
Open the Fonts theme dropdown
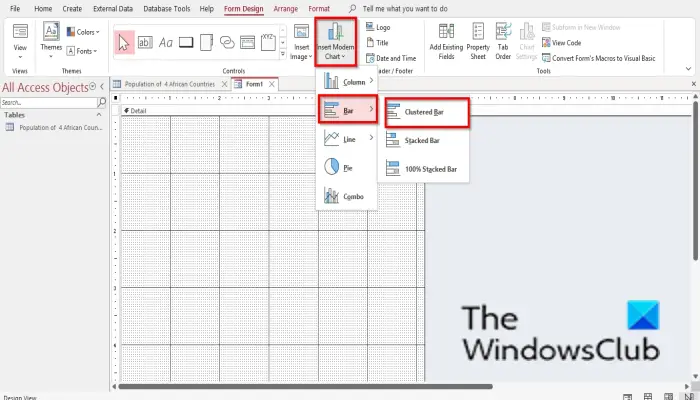click(82, 51)
